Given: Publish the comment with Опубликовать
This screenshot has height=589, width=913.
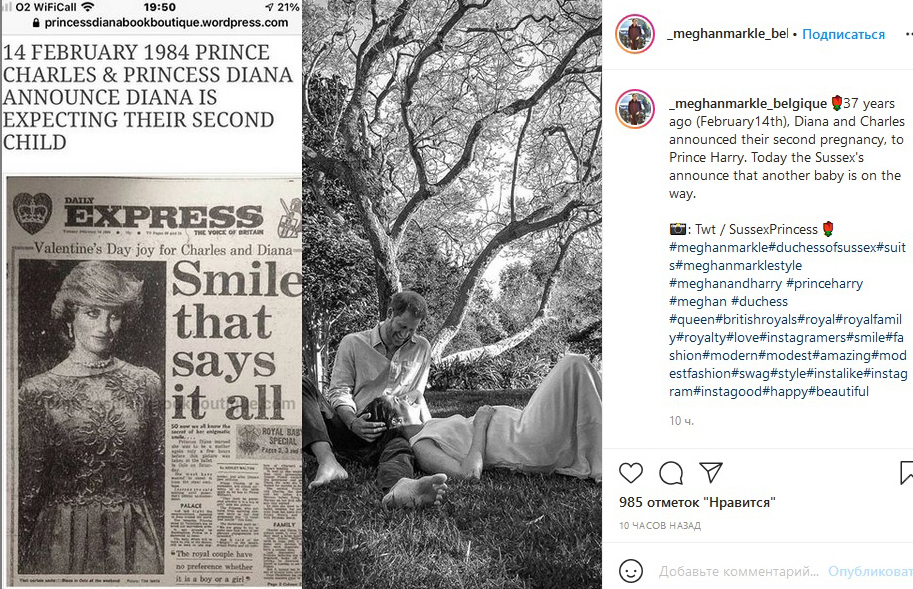Looking at the screenshot, I should pyautogui.click(x=870, y=572).
